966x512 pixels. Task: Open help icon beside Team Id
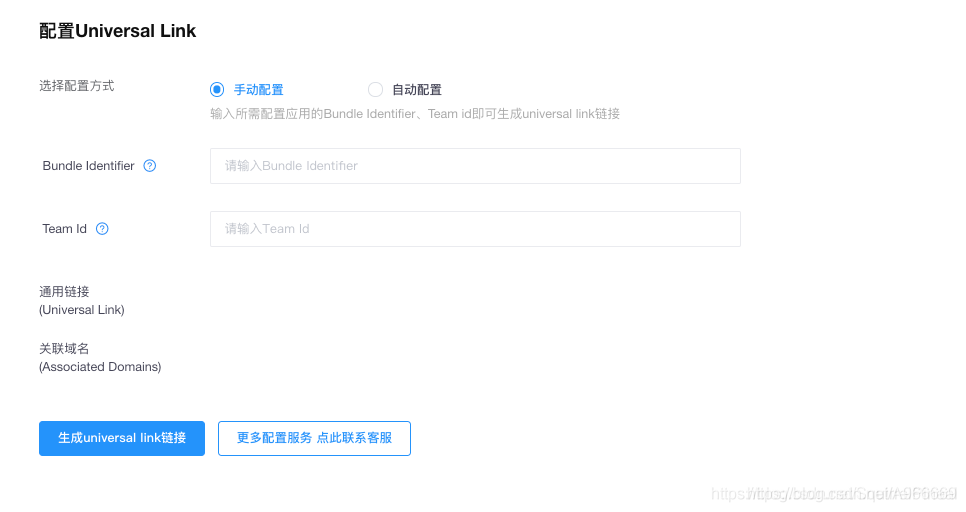click(102, 229)
